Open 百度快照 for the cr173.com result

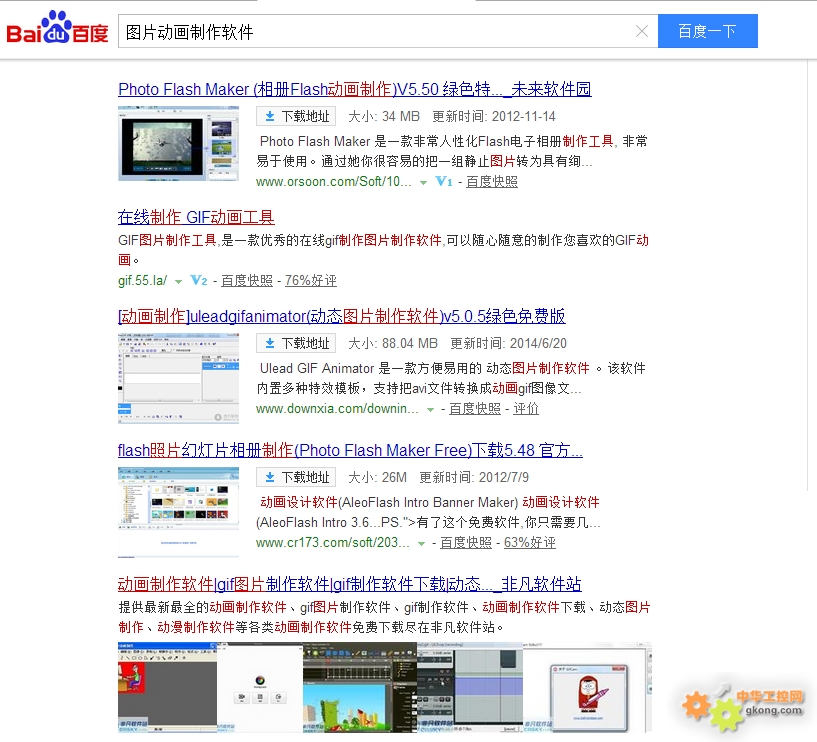(466, 542)
